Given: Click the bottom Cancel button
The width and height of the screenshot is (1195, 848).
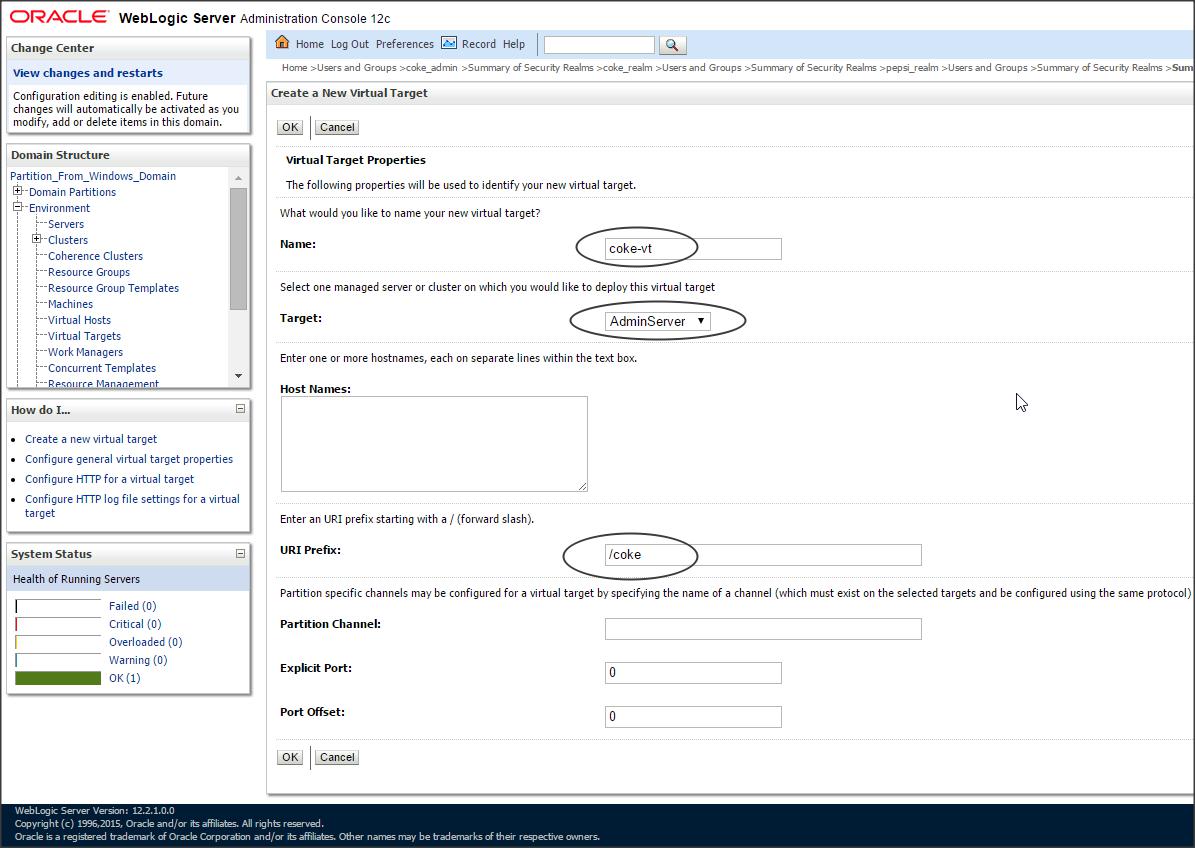Looking at the screenshot, I should (337, 757).
